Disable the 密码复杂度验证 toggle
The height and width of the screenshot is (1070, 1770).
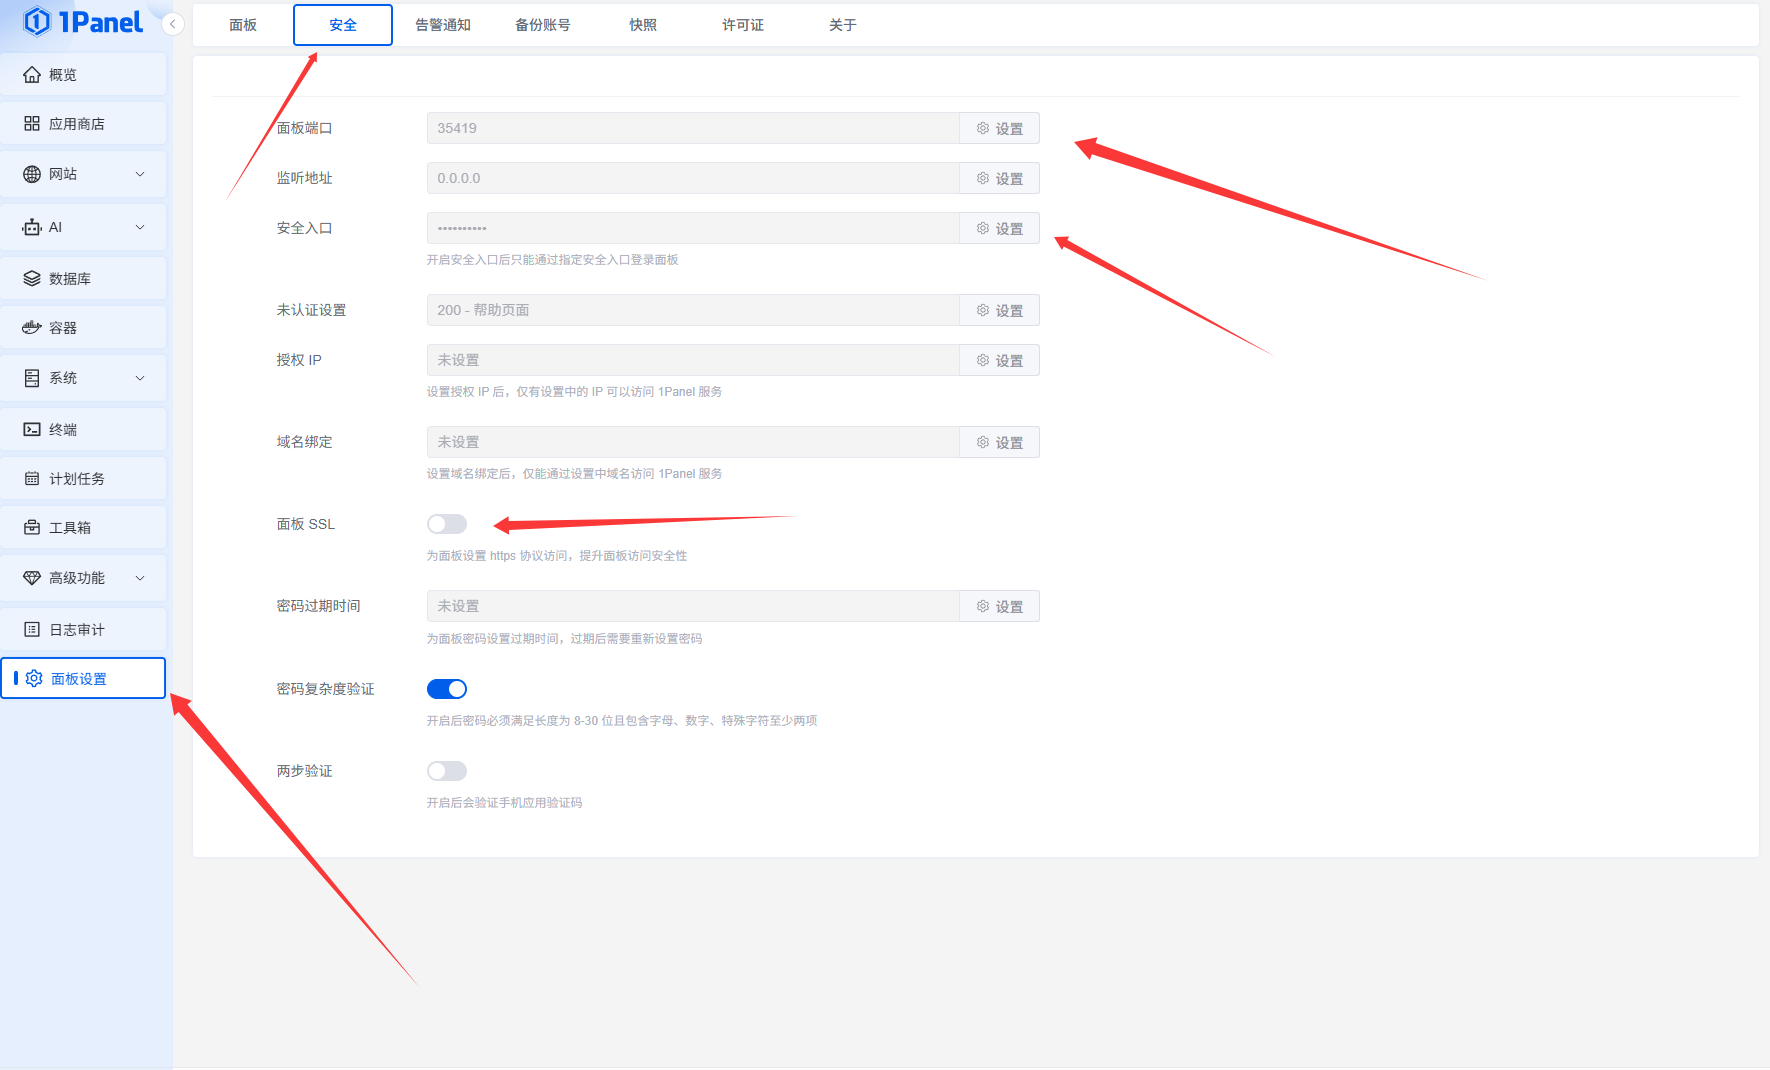(447, 689)
